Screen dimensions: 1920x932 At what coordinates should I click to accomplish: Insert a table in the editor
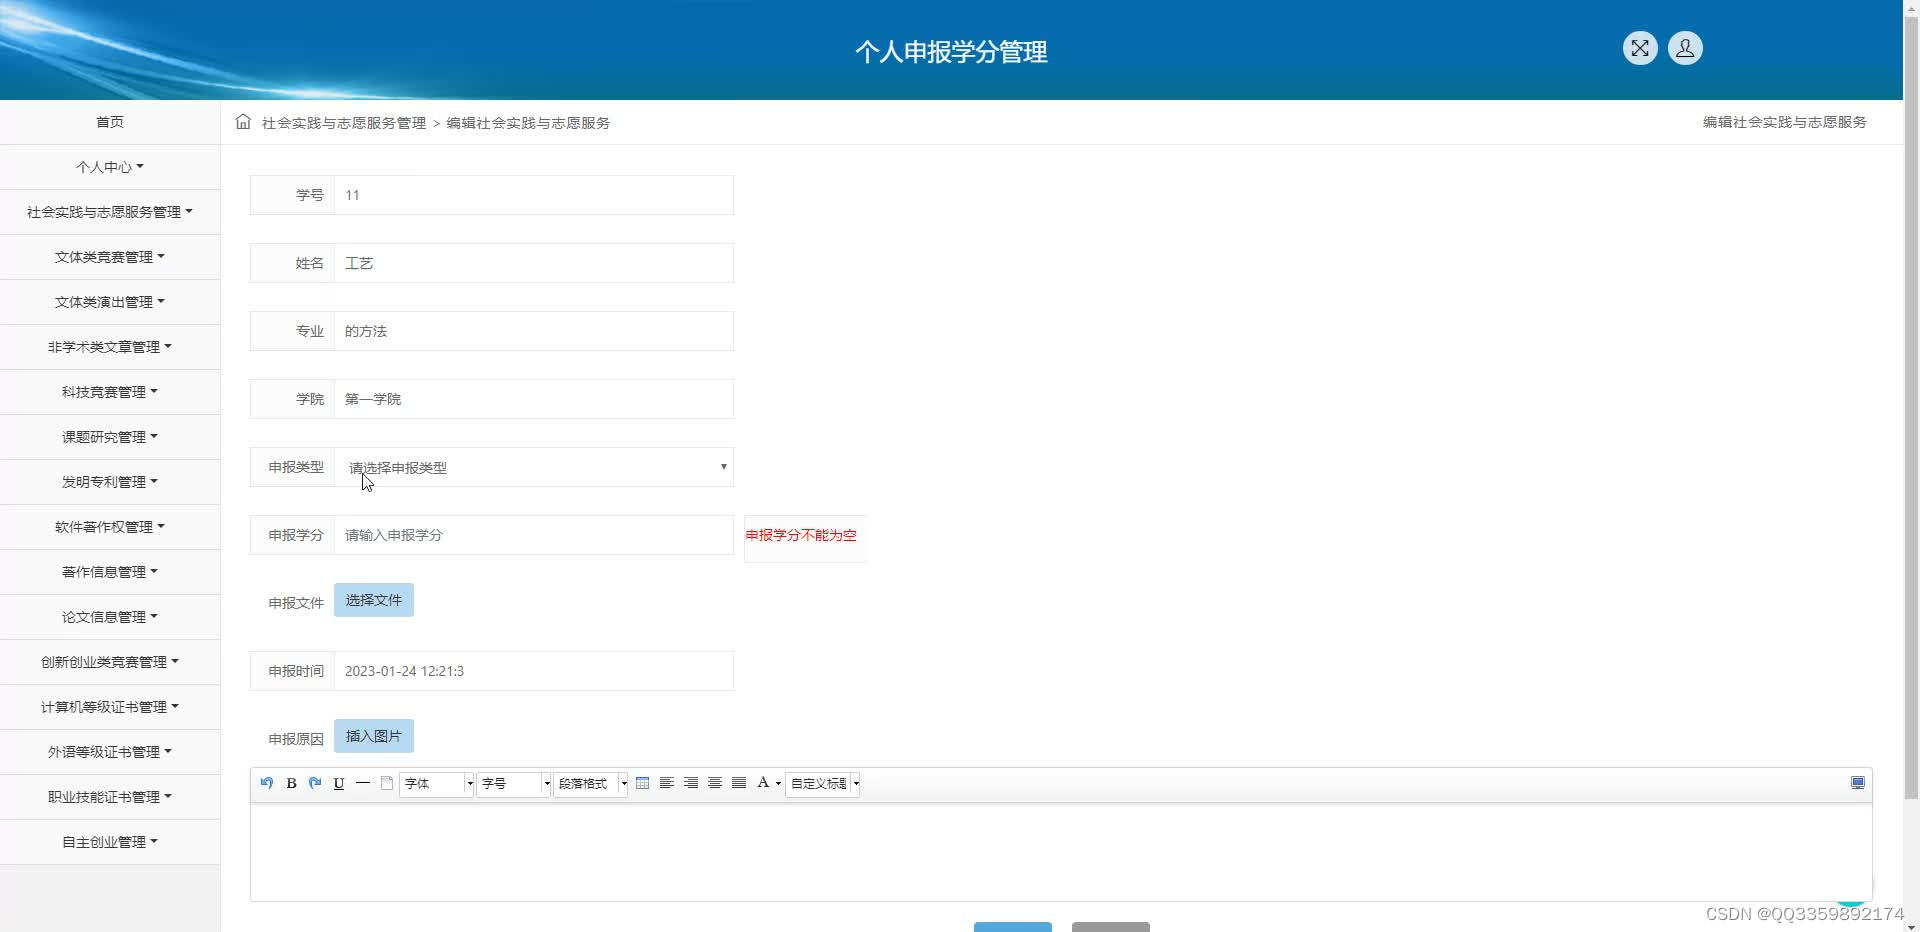pos(642,783)
